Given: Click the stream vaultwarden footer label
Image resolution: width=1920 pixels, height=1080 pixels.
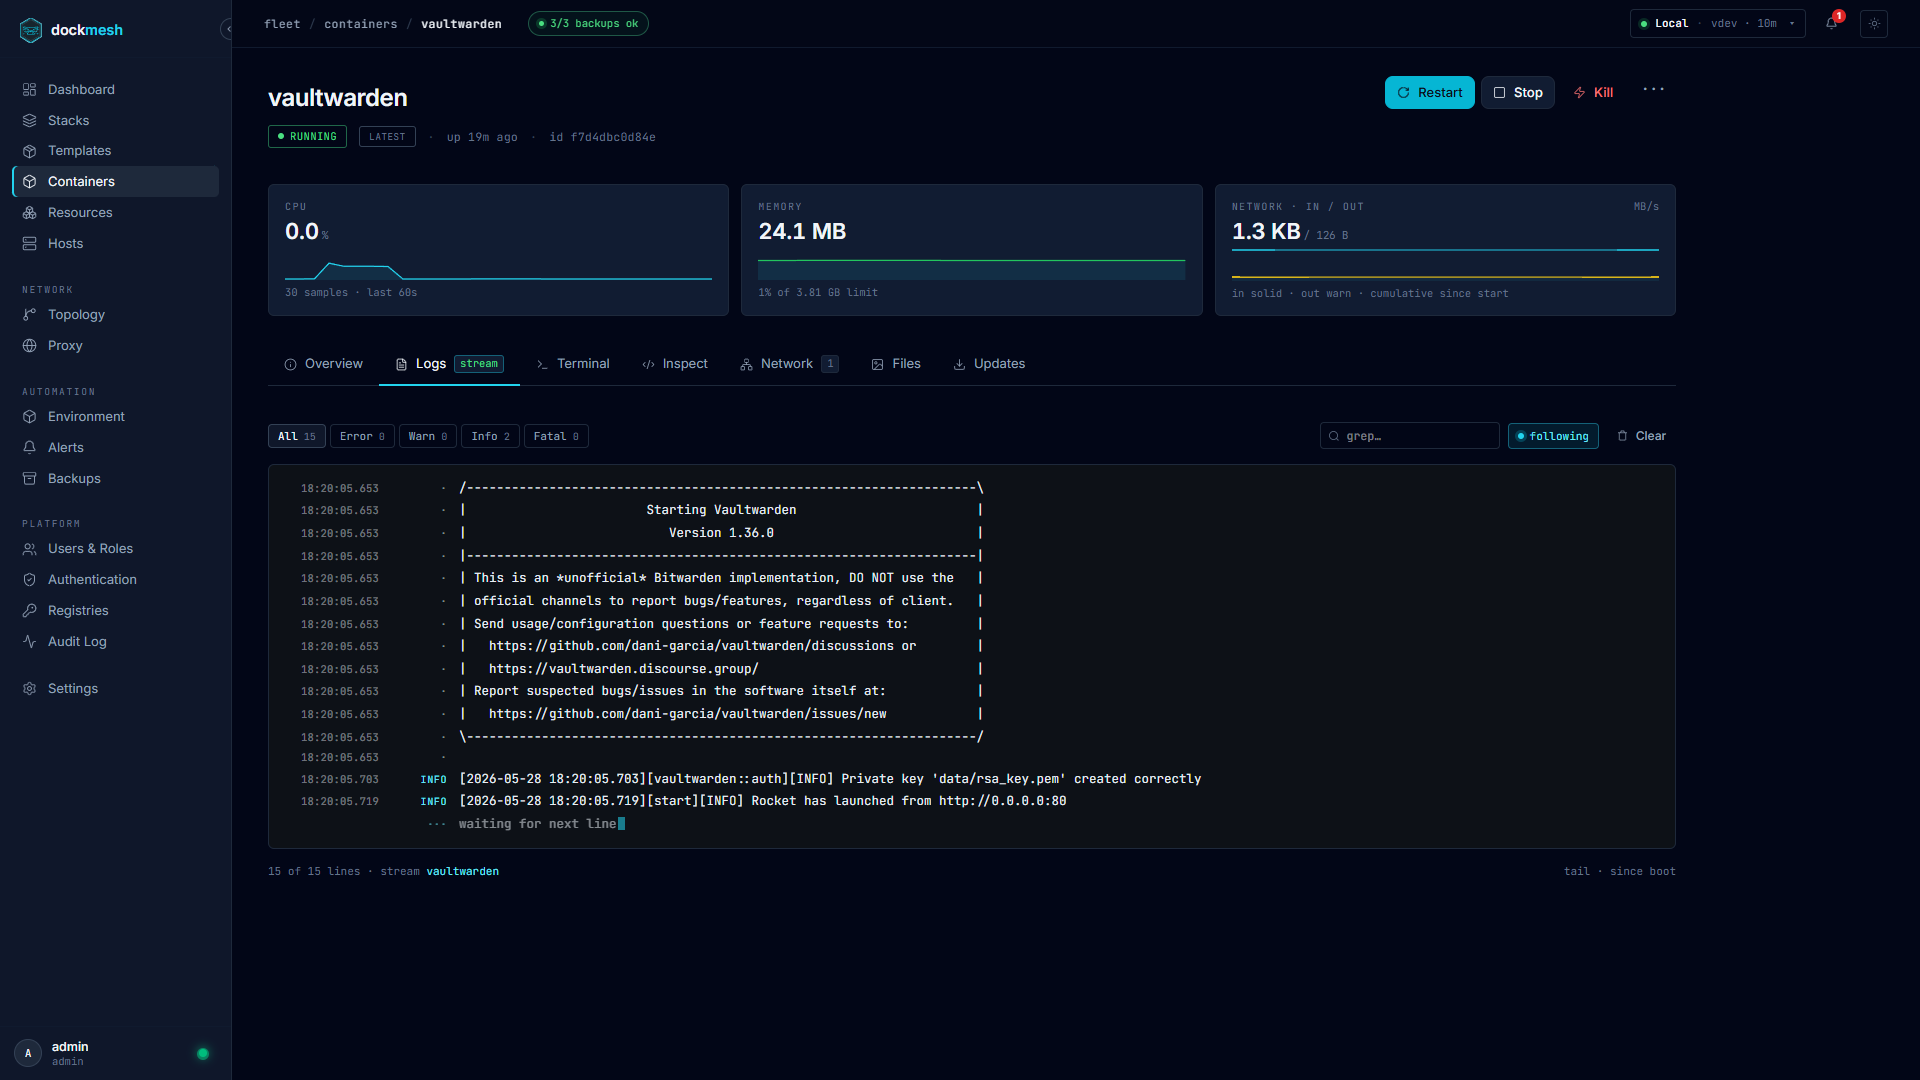Looking at the screenshot, I should pos(439,872).
